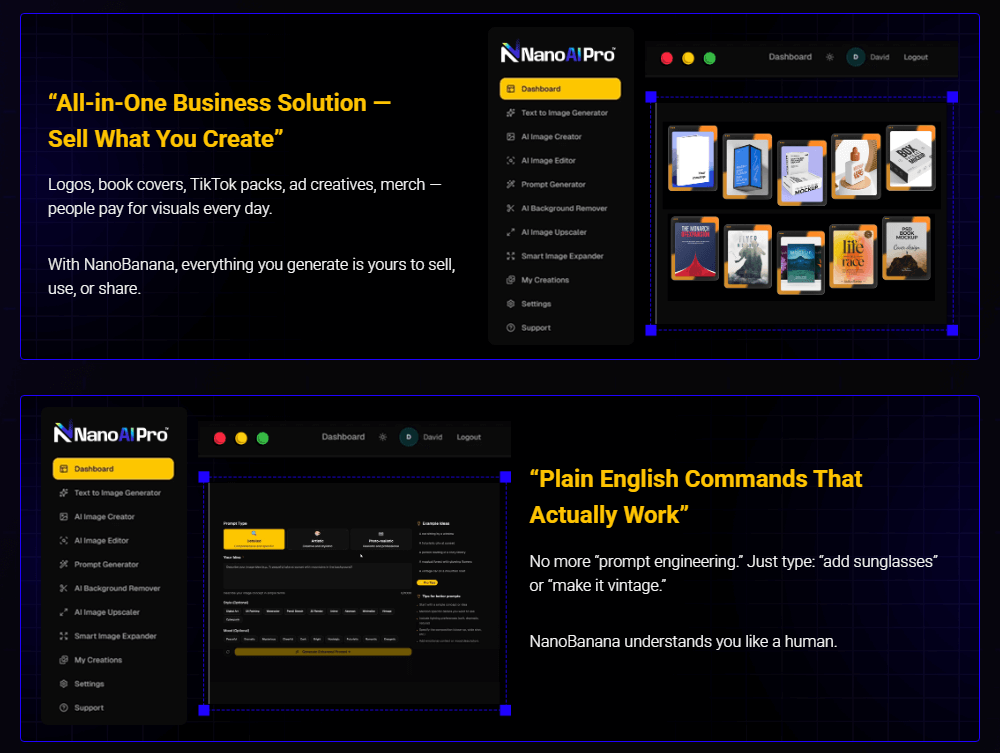Viewport: 1000px width, 753px height.
Task: Toggle the sun theme icon above book mockups
Action: 829,58
